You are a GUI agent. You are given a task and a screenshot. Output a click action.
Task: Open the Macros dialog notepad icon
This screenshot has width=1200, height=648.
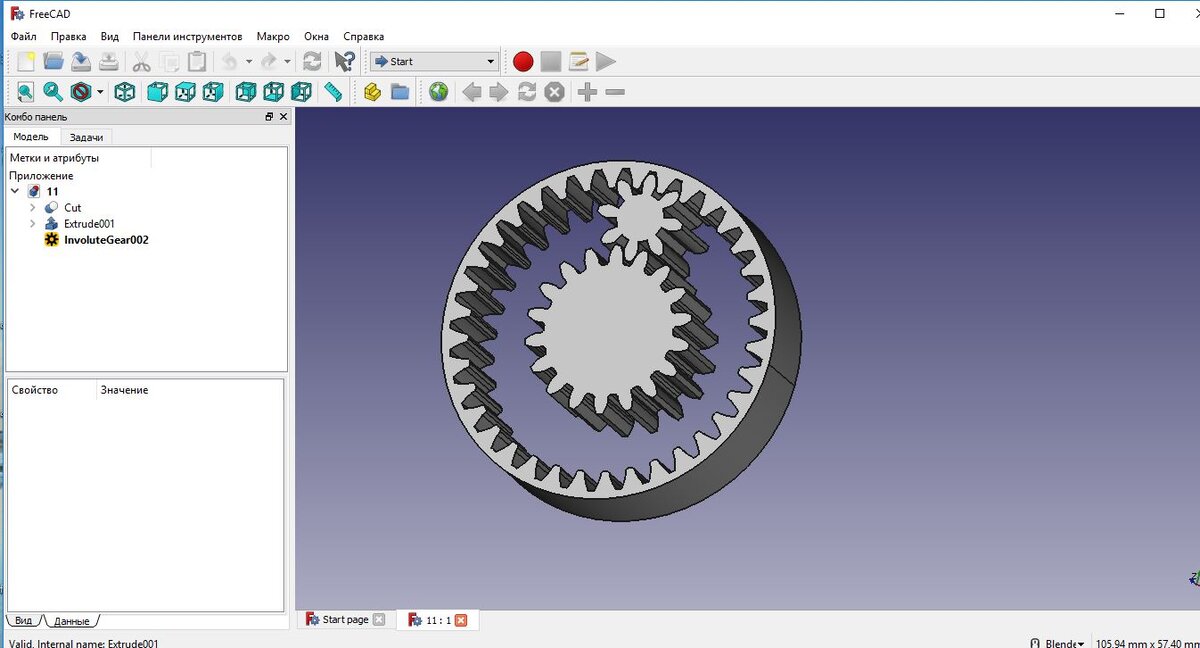click(579, 61)
